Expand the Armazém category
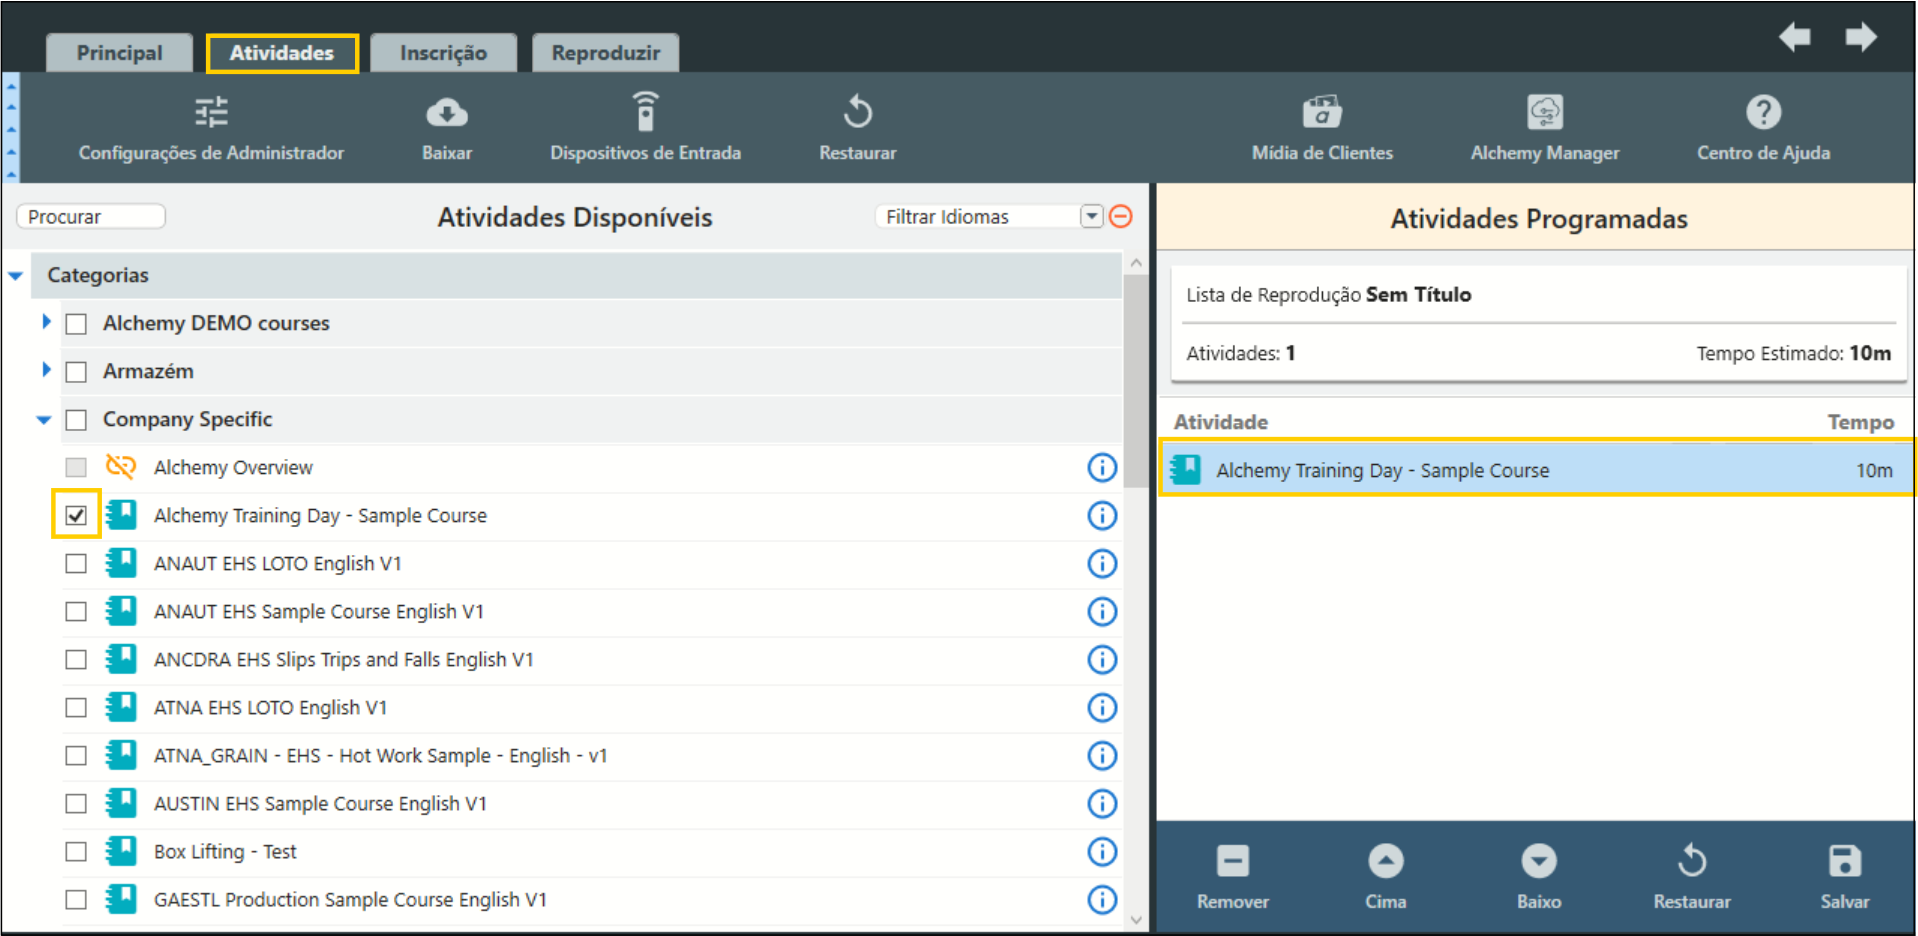The width and height of the screenshot is (1918, 936). coord(46,370)
